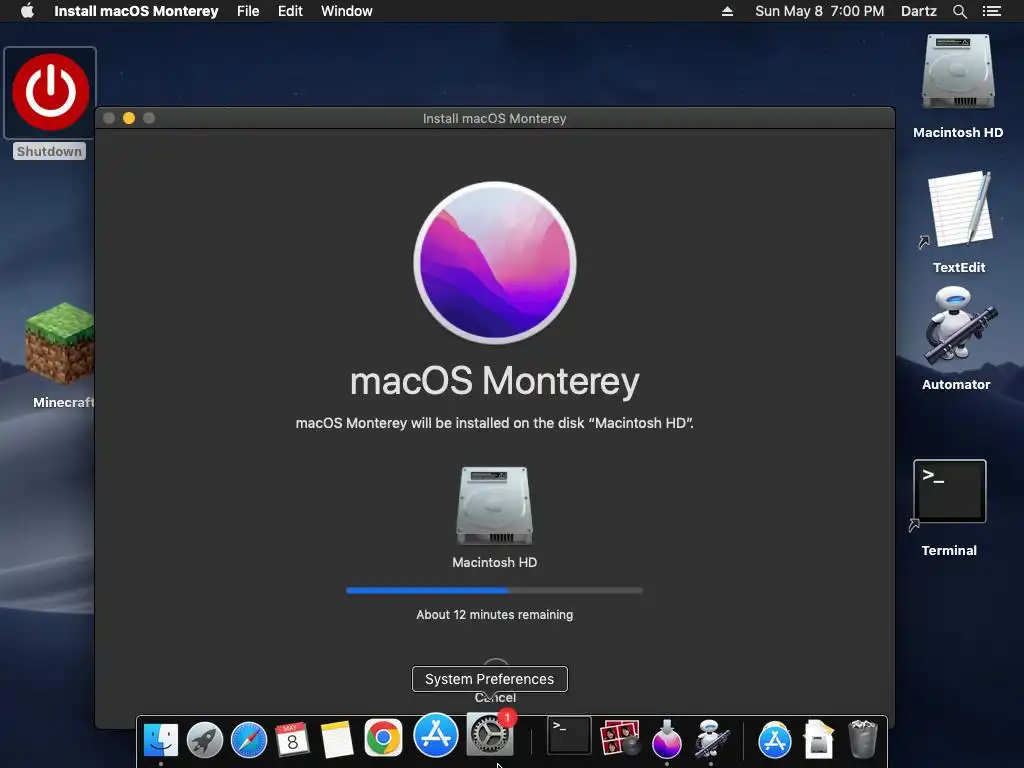Open the Apple menu
Image resolution: width=1024 pixels, height=768 pixels.
click(27, 11)
